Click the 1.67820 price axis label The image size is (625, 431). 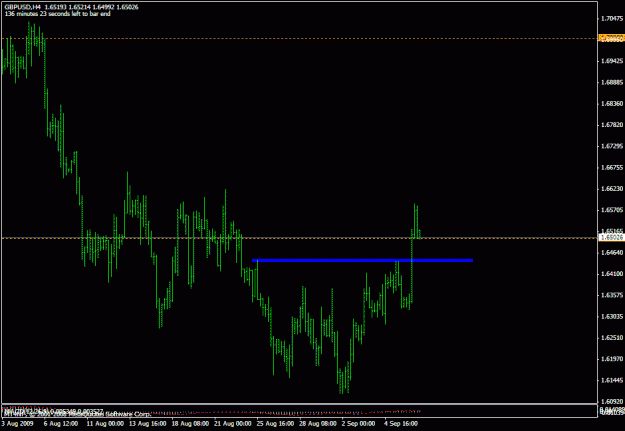[612, 125]
